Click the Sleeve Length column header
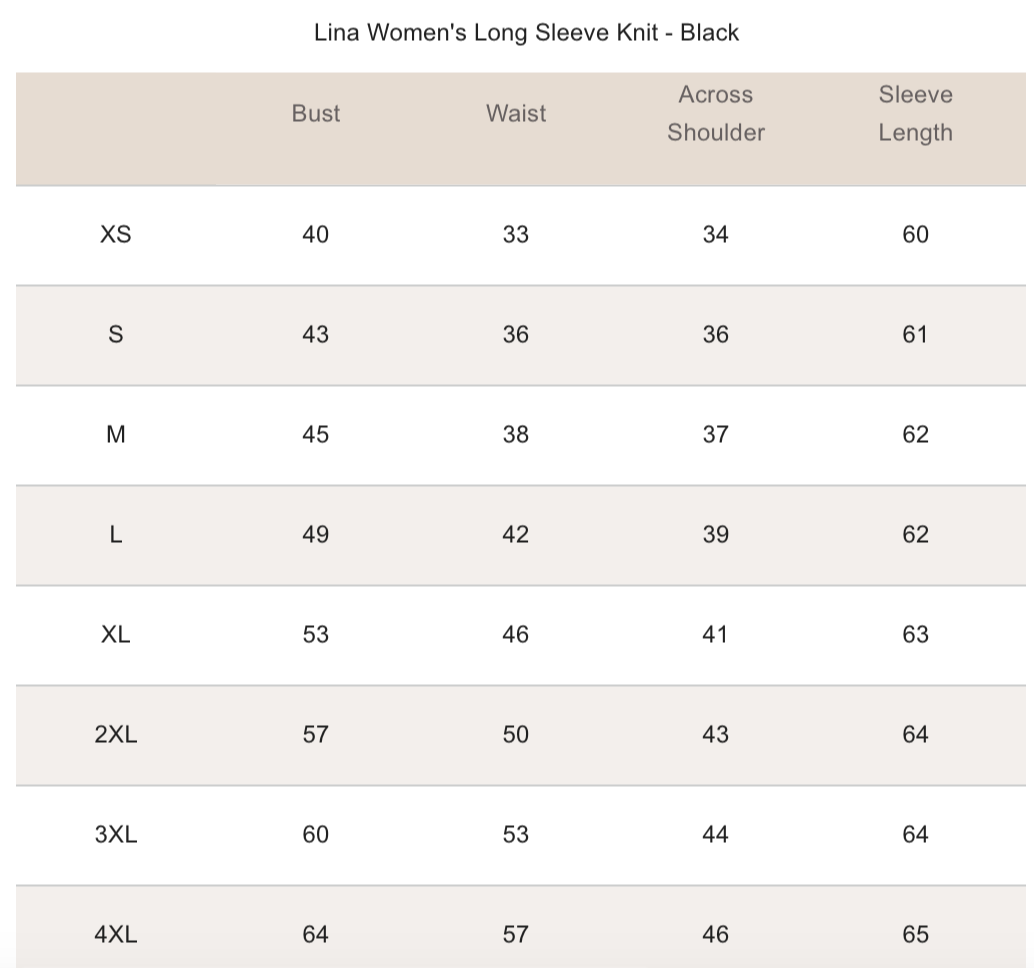This screenshot has width=1034, height=968. point(915,114)
